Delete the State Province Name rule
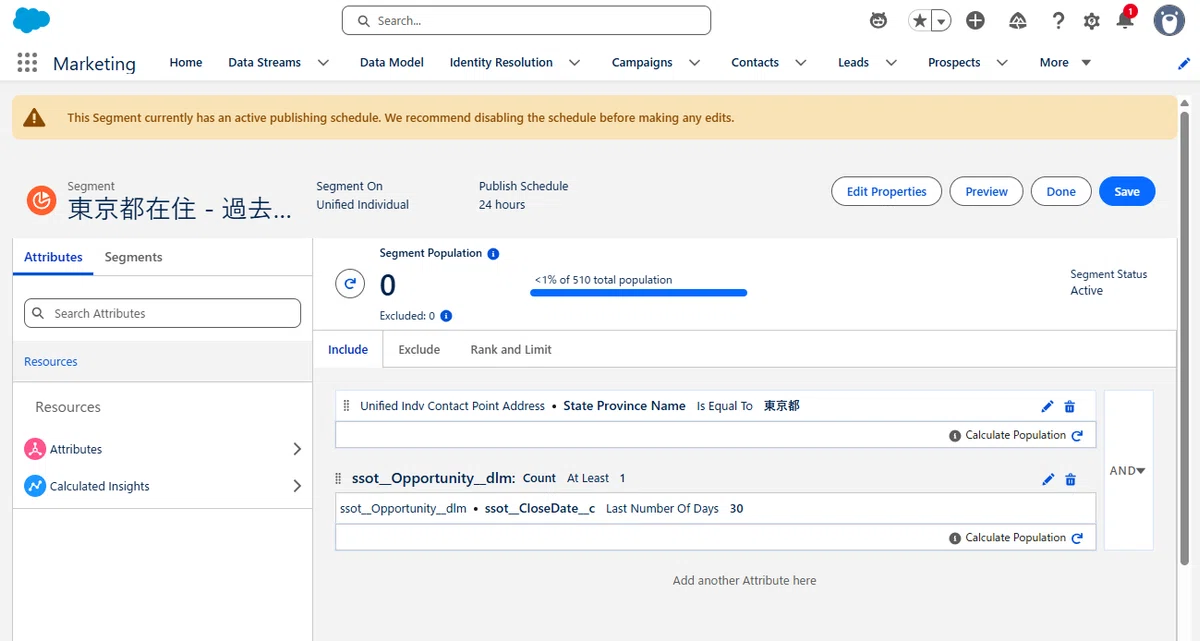 tap(1070, 406)
